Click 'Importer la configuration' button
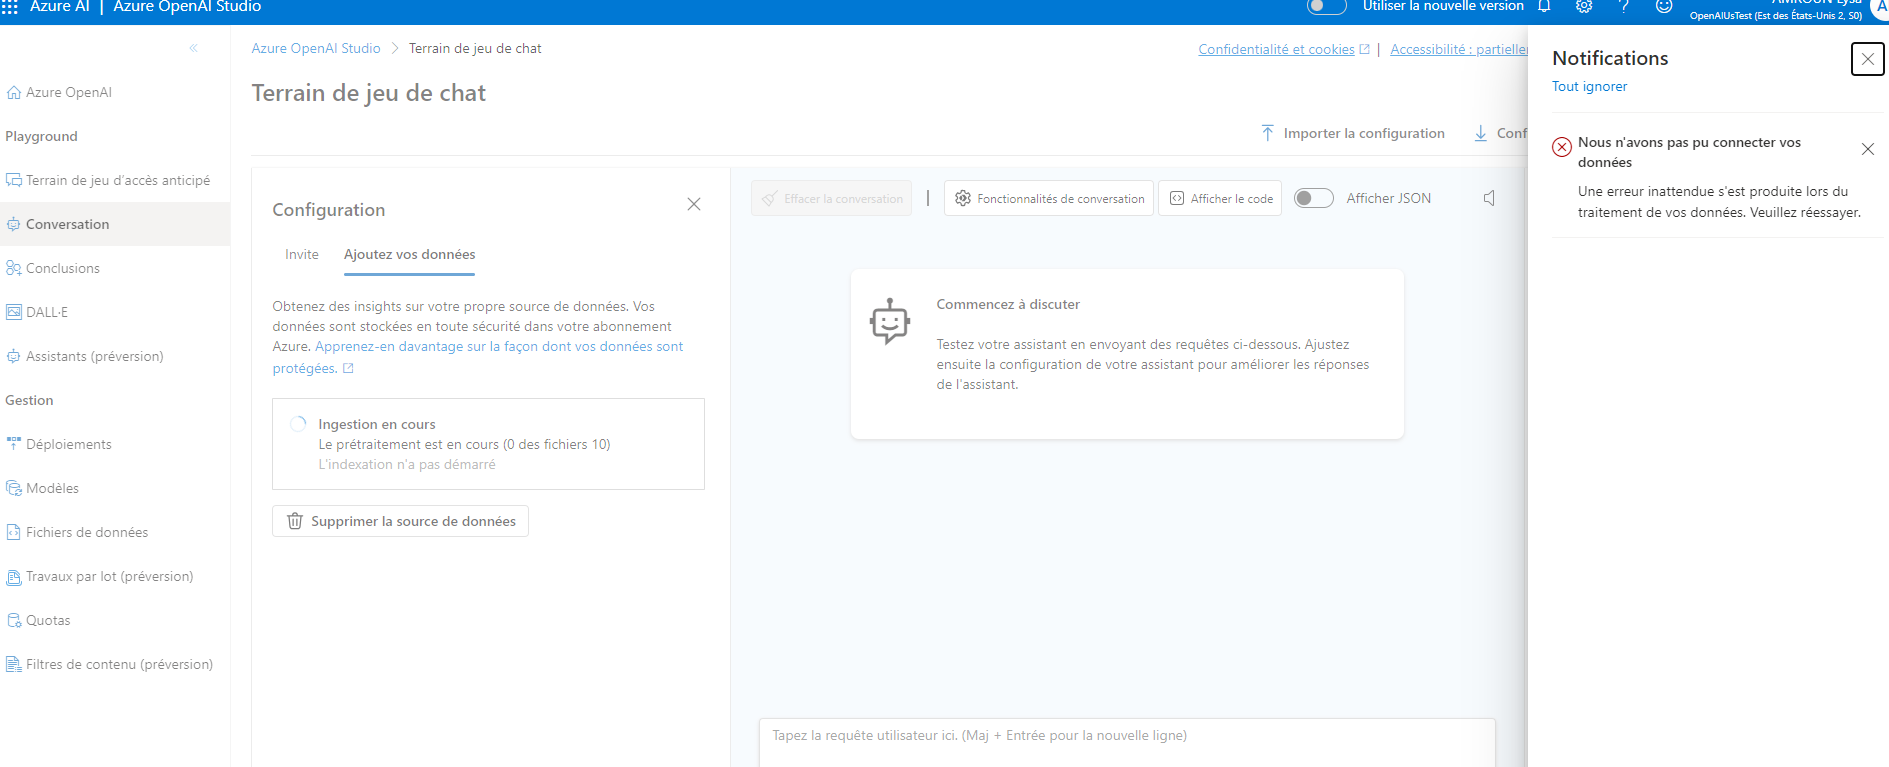 (x=1353, y=133)
